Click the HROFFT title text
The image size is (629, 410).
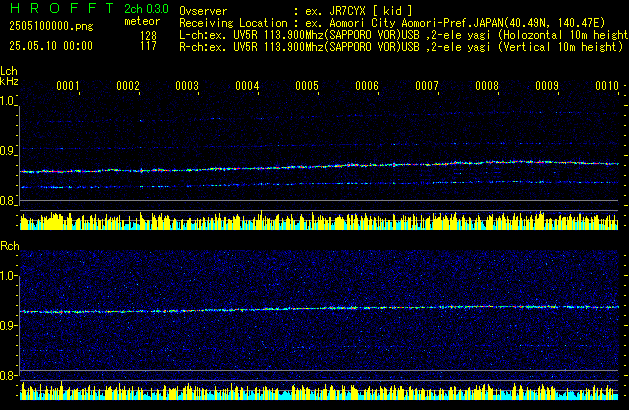pyautogui.click(x=62, y=8)
